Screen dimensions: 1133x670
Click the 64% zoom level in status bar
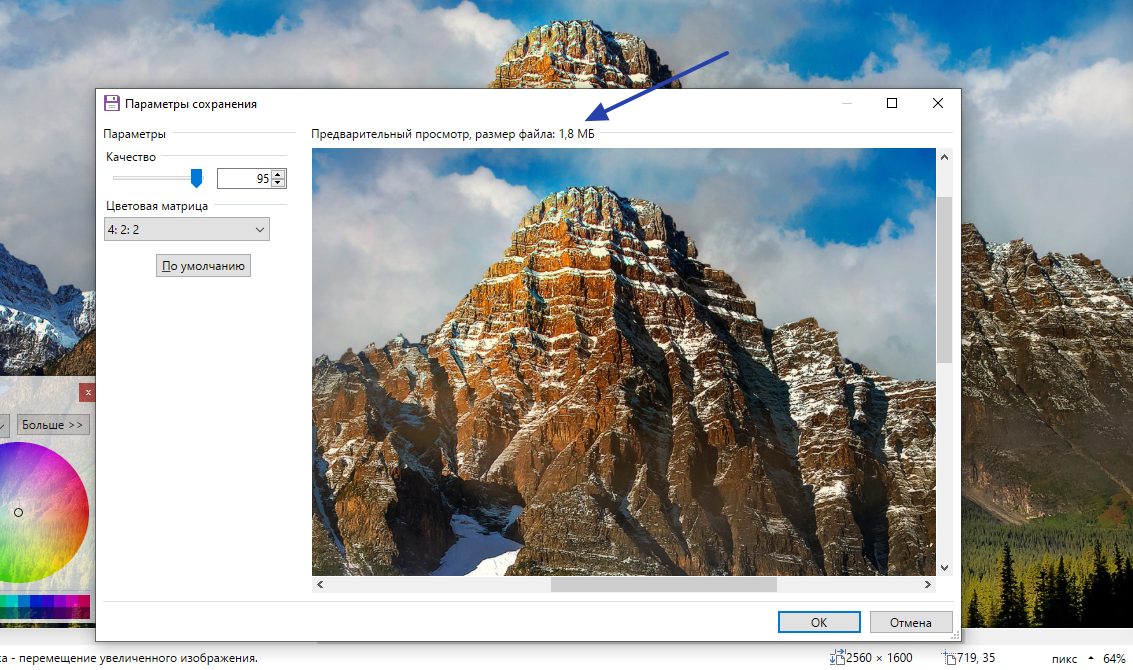[1114, 659]
